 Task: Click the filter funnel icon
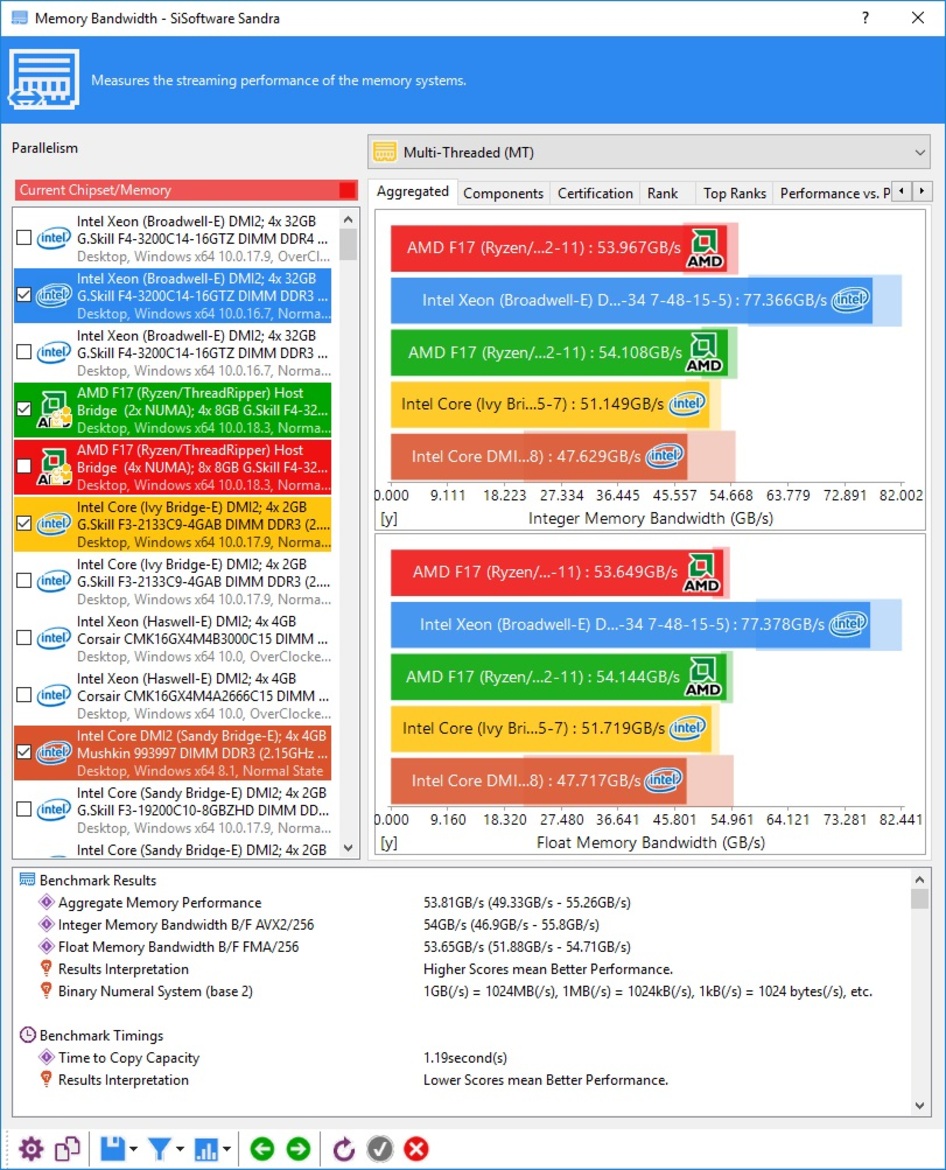[159, 1148]
